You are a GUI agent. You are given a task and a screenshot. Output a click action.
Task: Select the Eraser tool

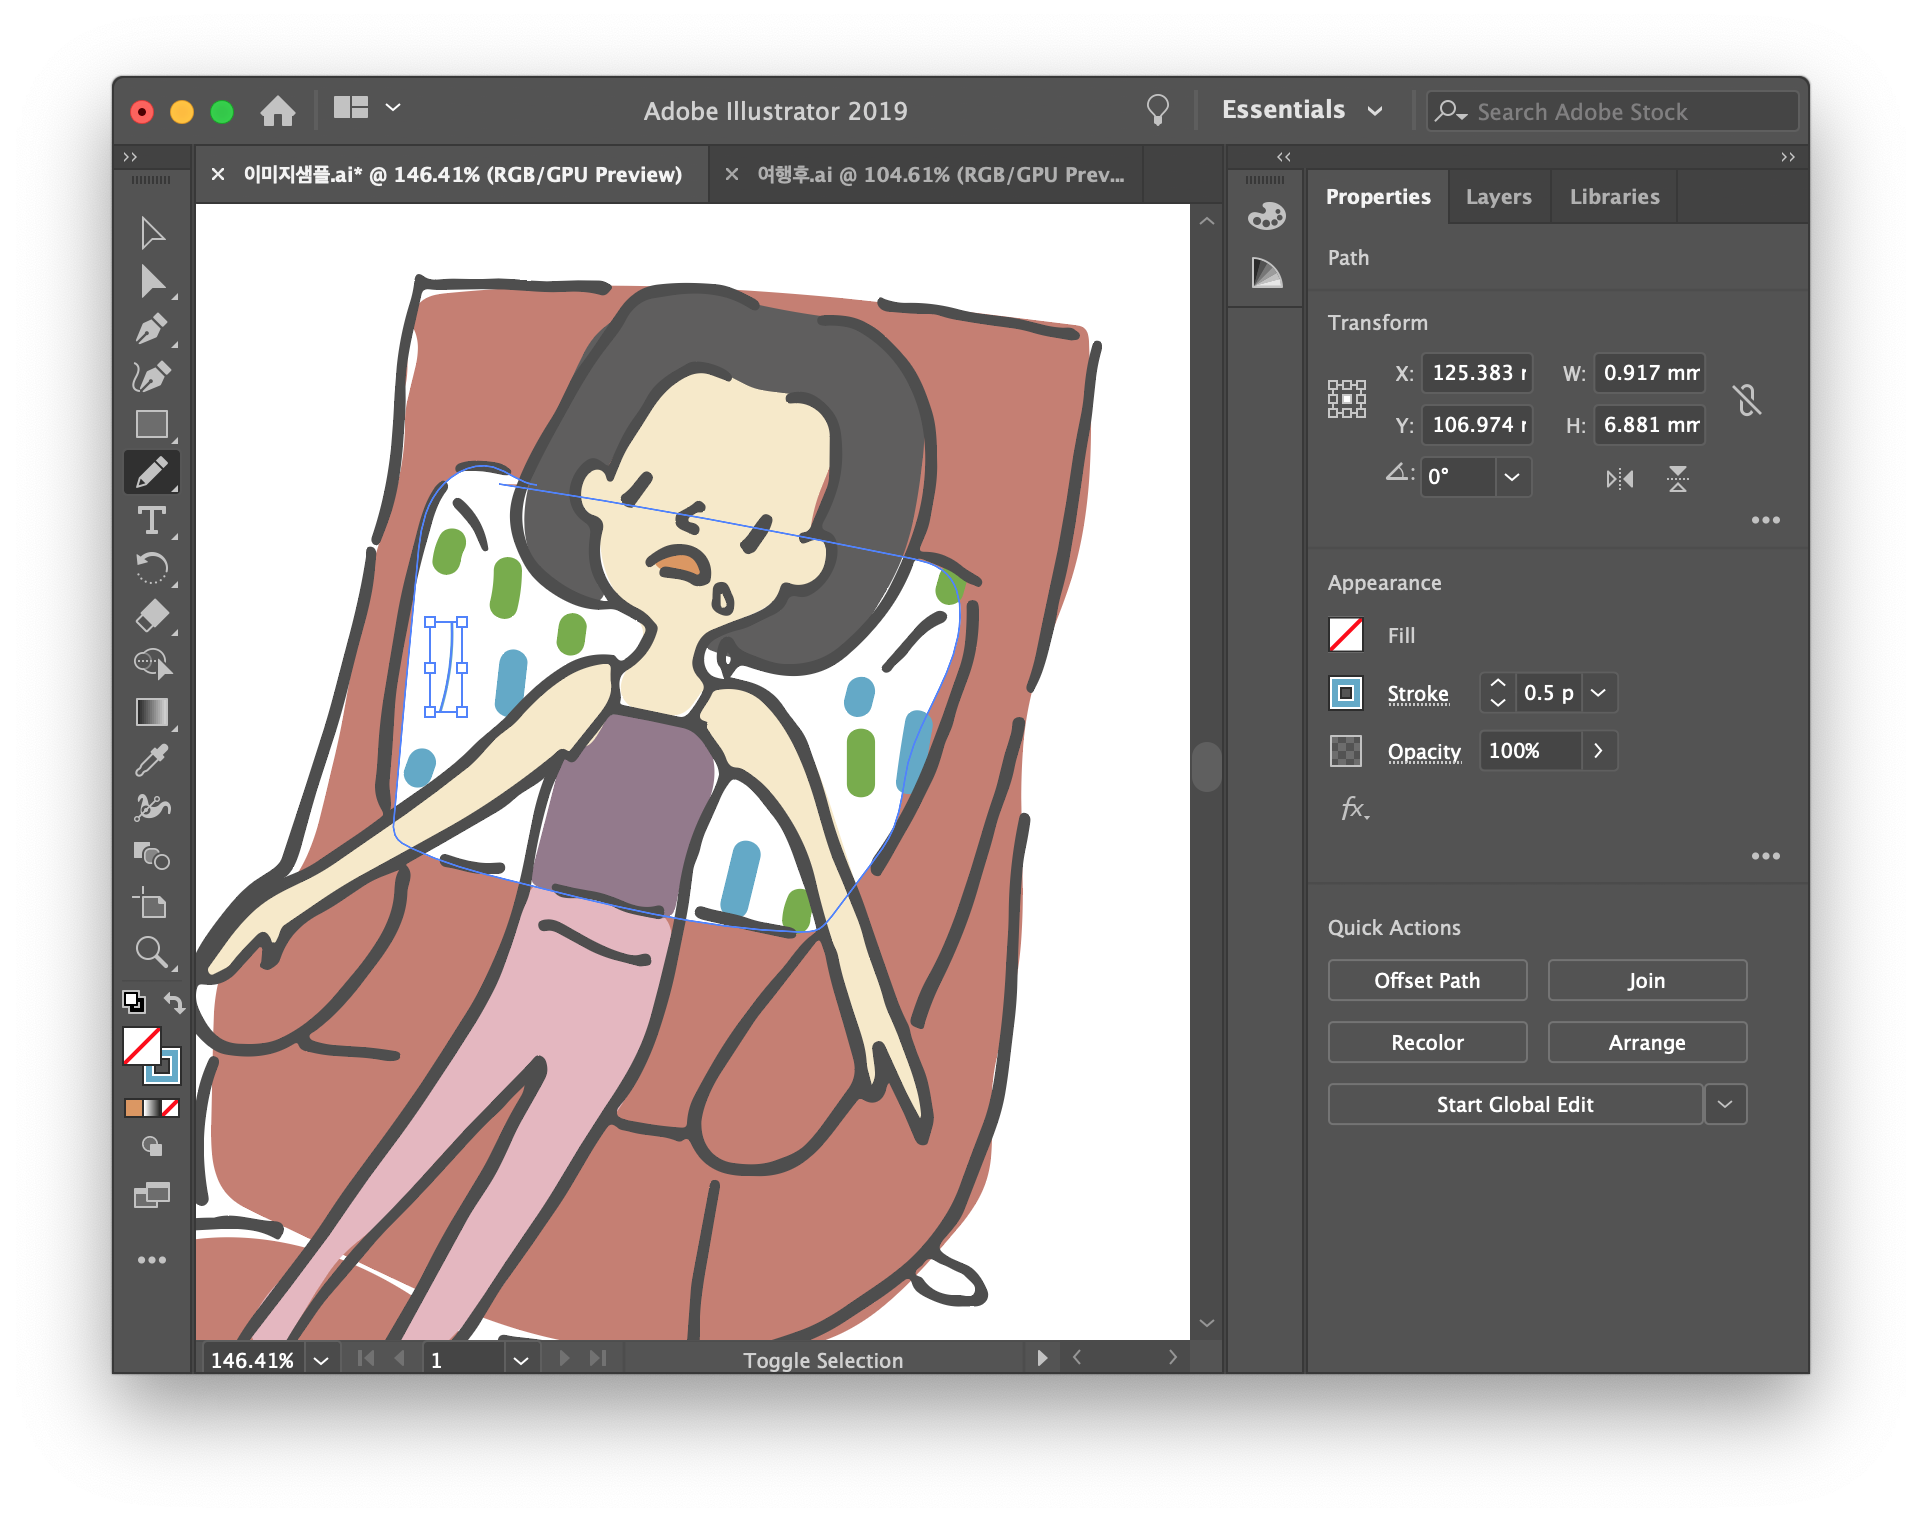tap(151, 615)
